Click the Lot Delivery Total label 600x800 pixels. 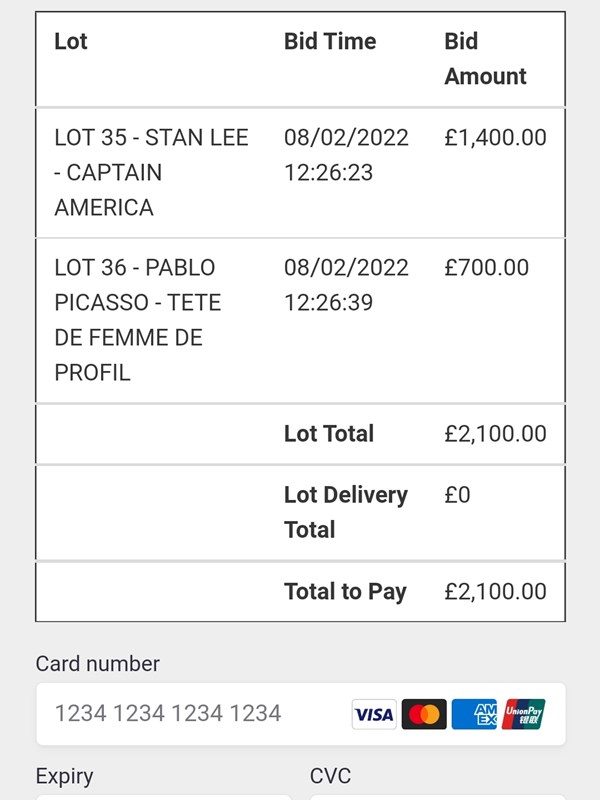(346, 512)
